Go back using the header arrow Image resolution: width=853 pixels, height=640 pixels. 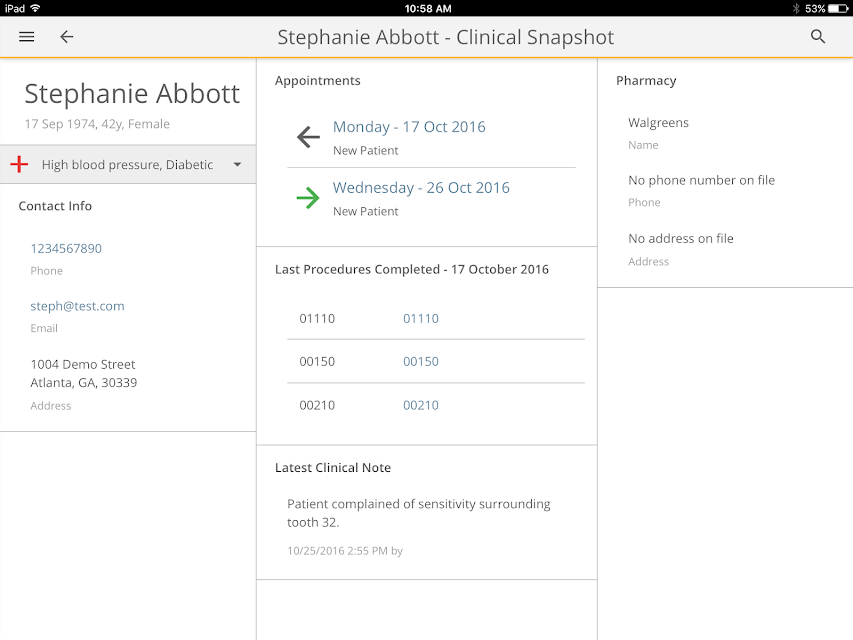click(66, 36)
